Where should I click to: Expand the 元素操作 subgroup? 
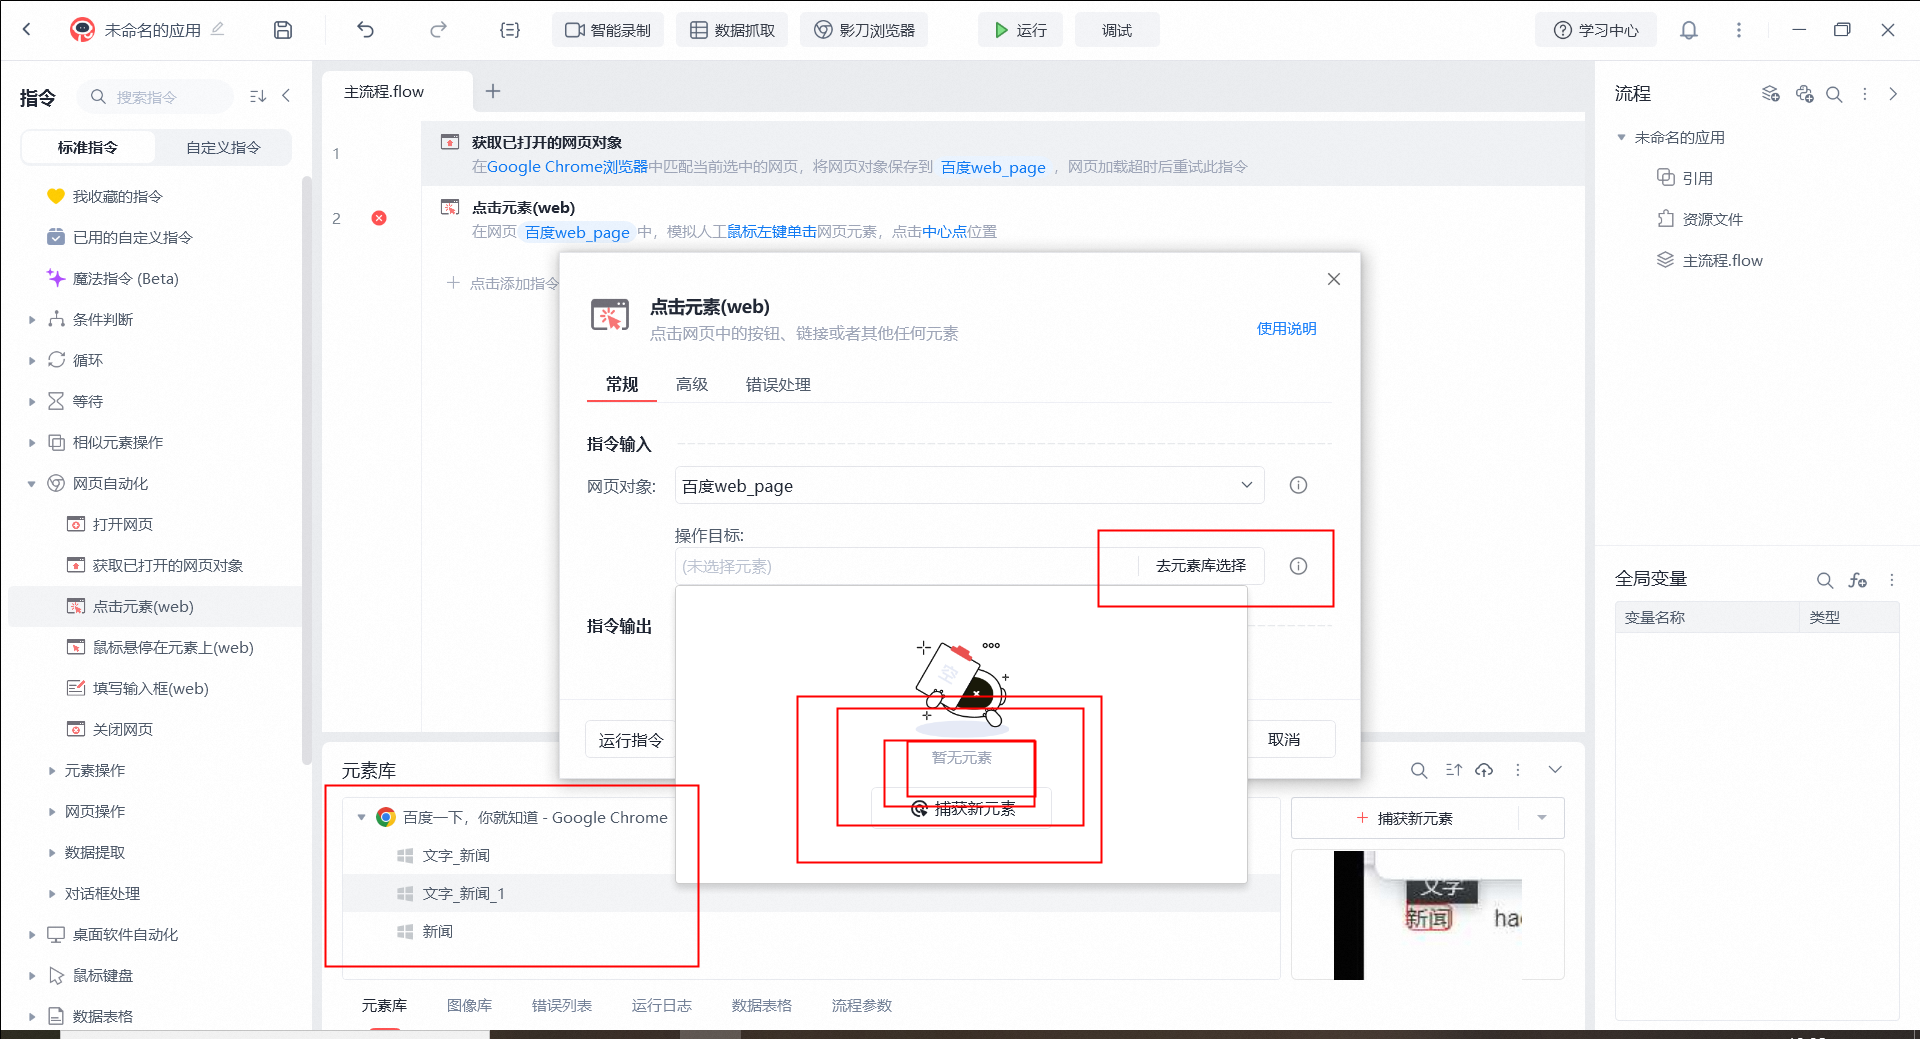point(52,771)
